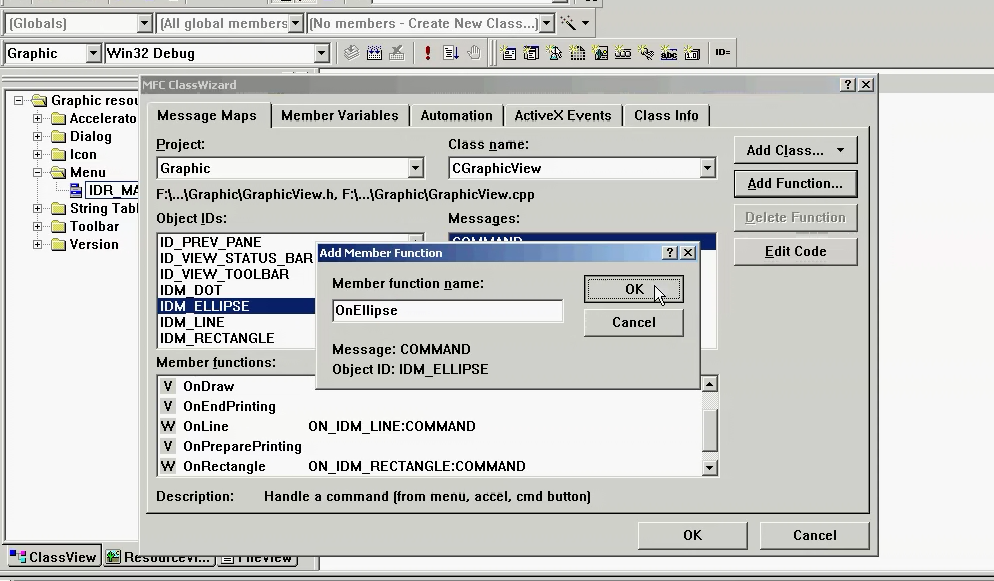Image resolution: width=994 pixels, height=581 pixels.
Task: Open the No members Create New Class dropdown
Action: pos(547,23)
